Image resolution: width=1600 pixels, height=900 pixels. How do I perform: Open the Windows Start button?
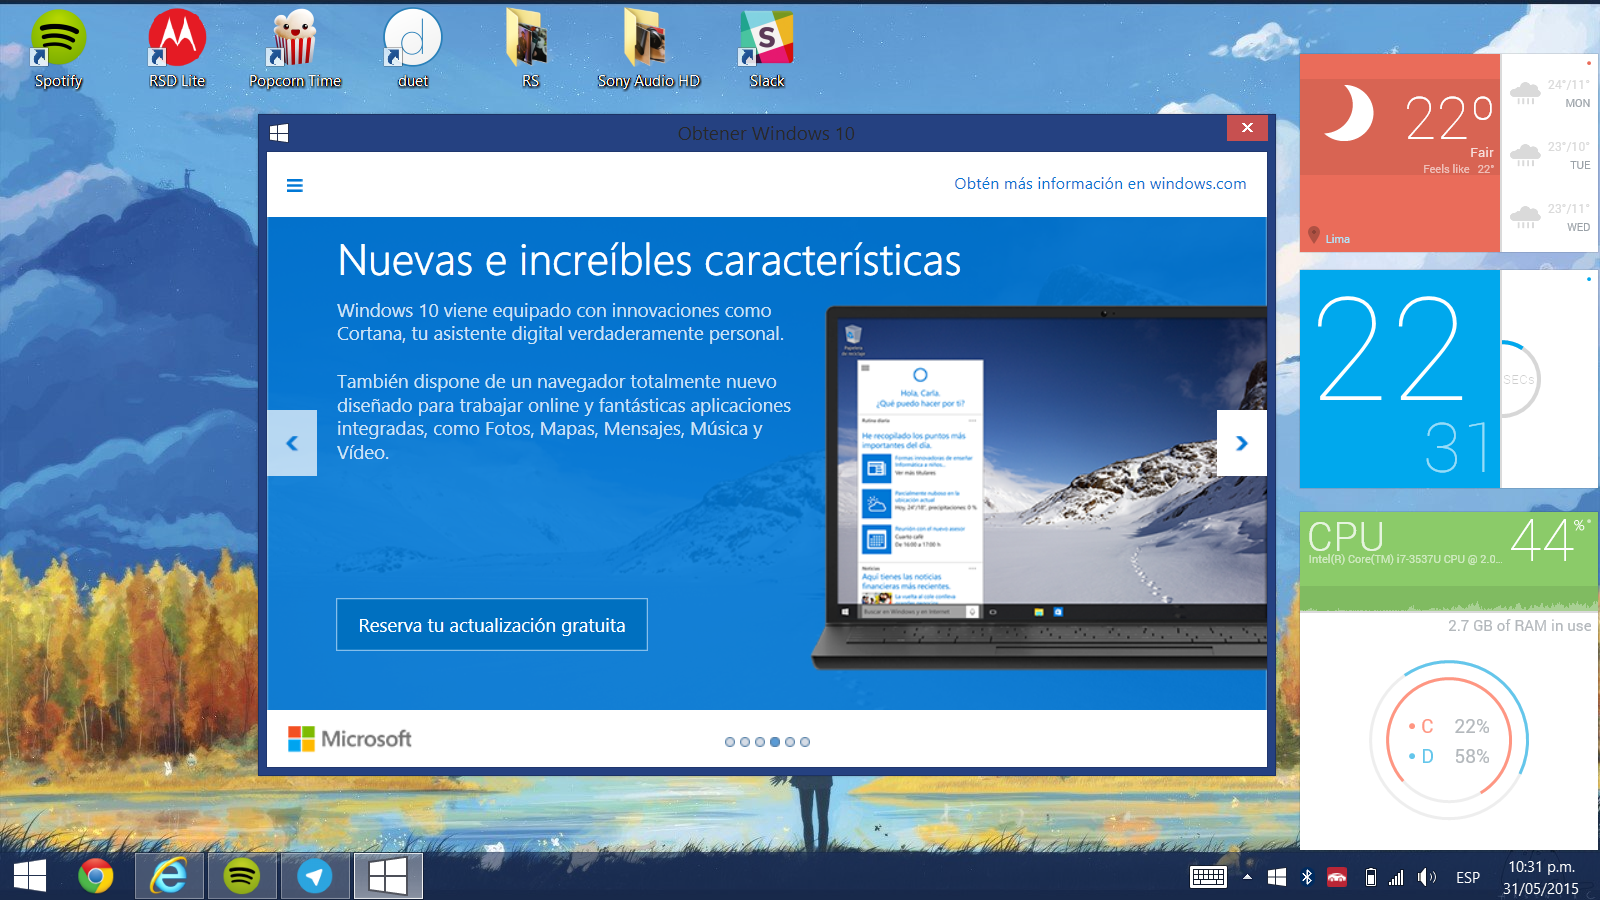click(30, 876)
